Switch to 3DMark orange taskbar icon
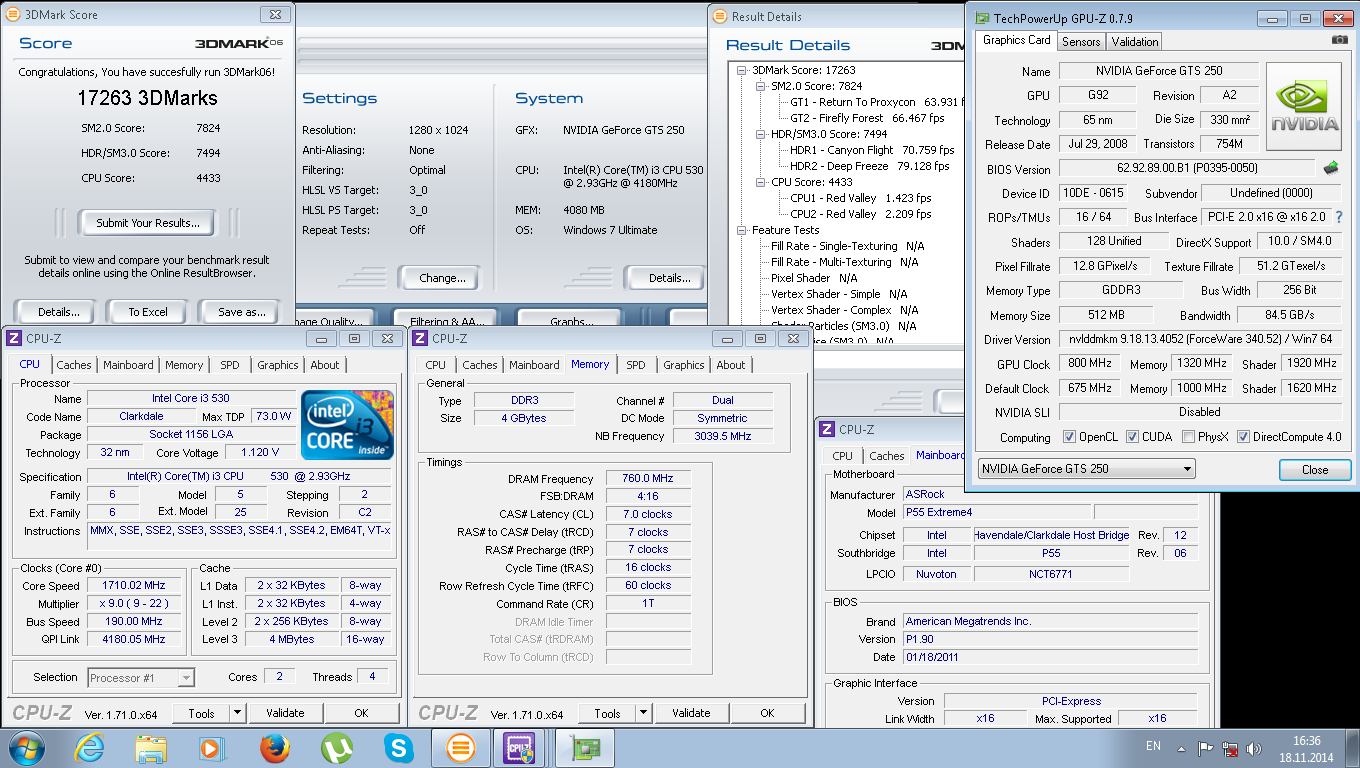Image resolution: width=1360 pixels, height=768 pixels. click(460, 748)
